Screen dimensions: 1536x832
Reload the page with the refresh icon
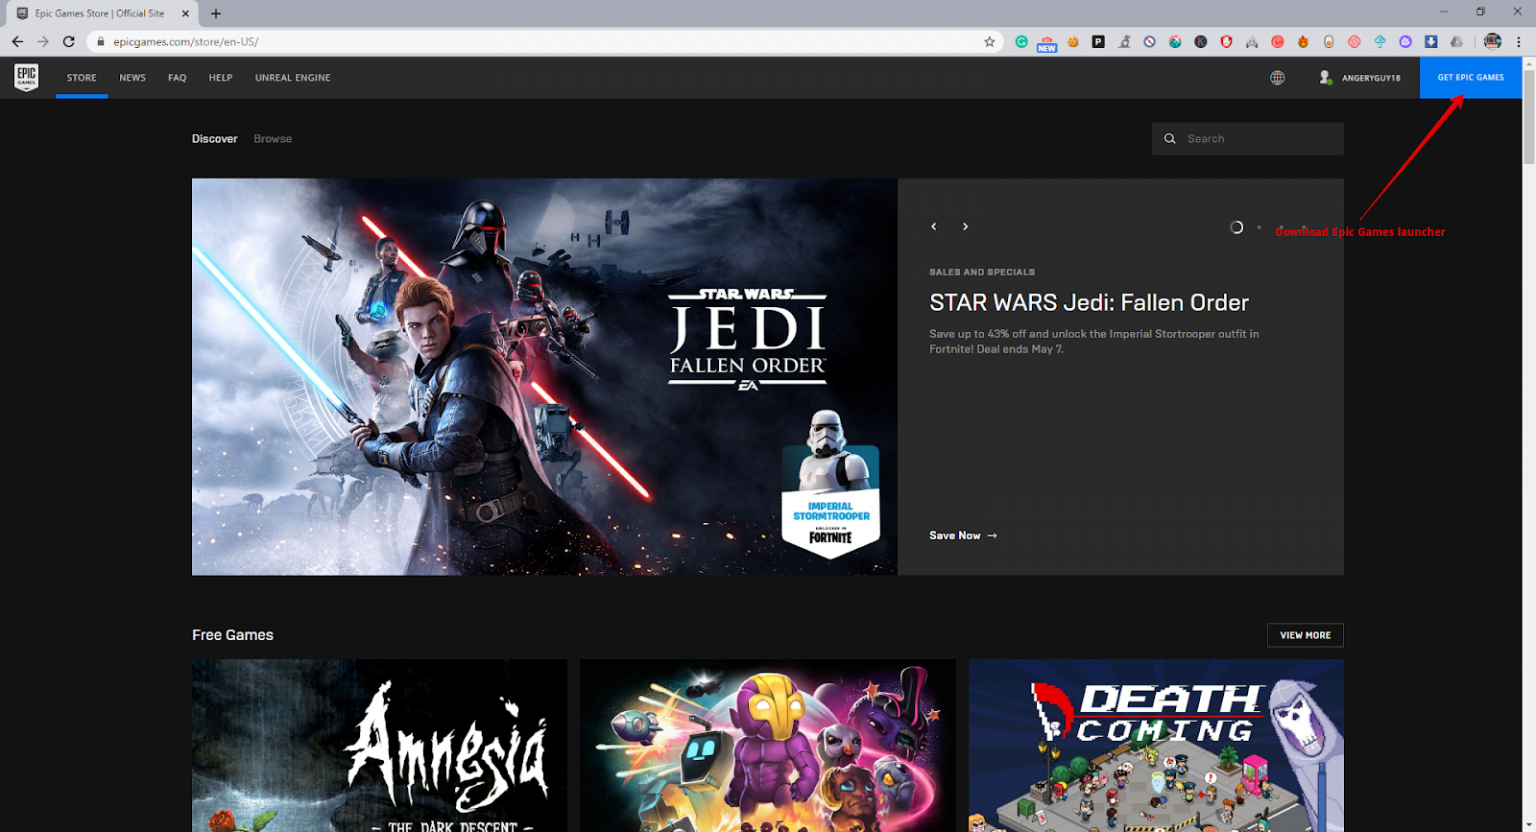pyautogui.click(x=69, y=41)
